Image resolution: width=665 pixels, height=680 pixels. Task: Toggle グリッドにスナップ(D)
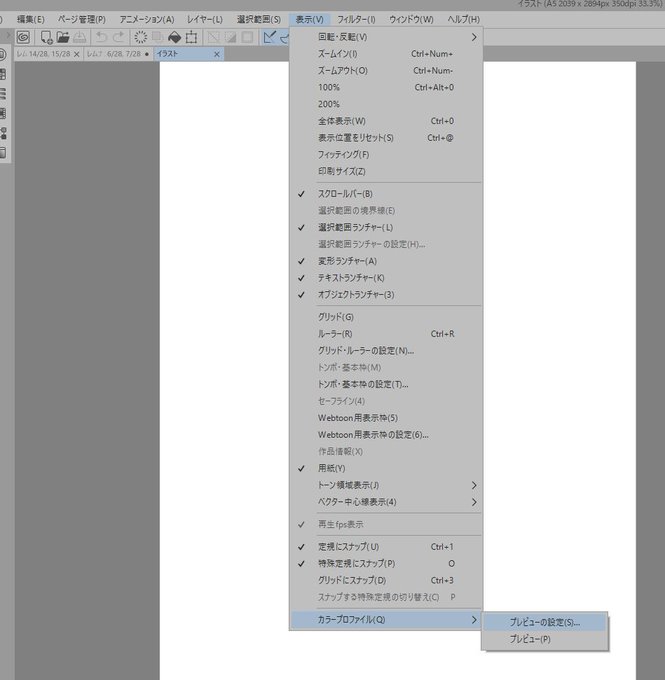point(386,580)
